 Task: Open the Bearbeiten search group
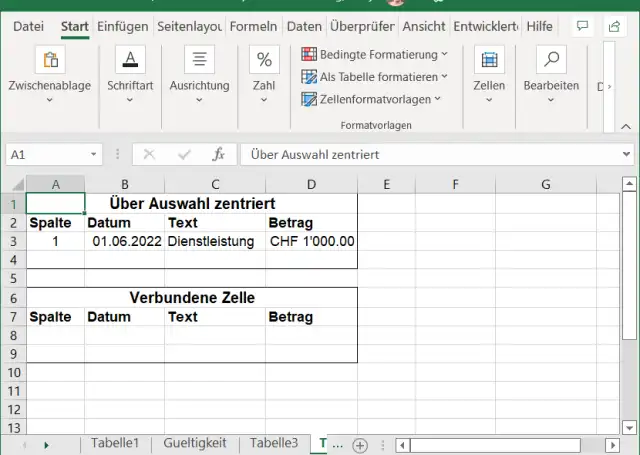551,70
